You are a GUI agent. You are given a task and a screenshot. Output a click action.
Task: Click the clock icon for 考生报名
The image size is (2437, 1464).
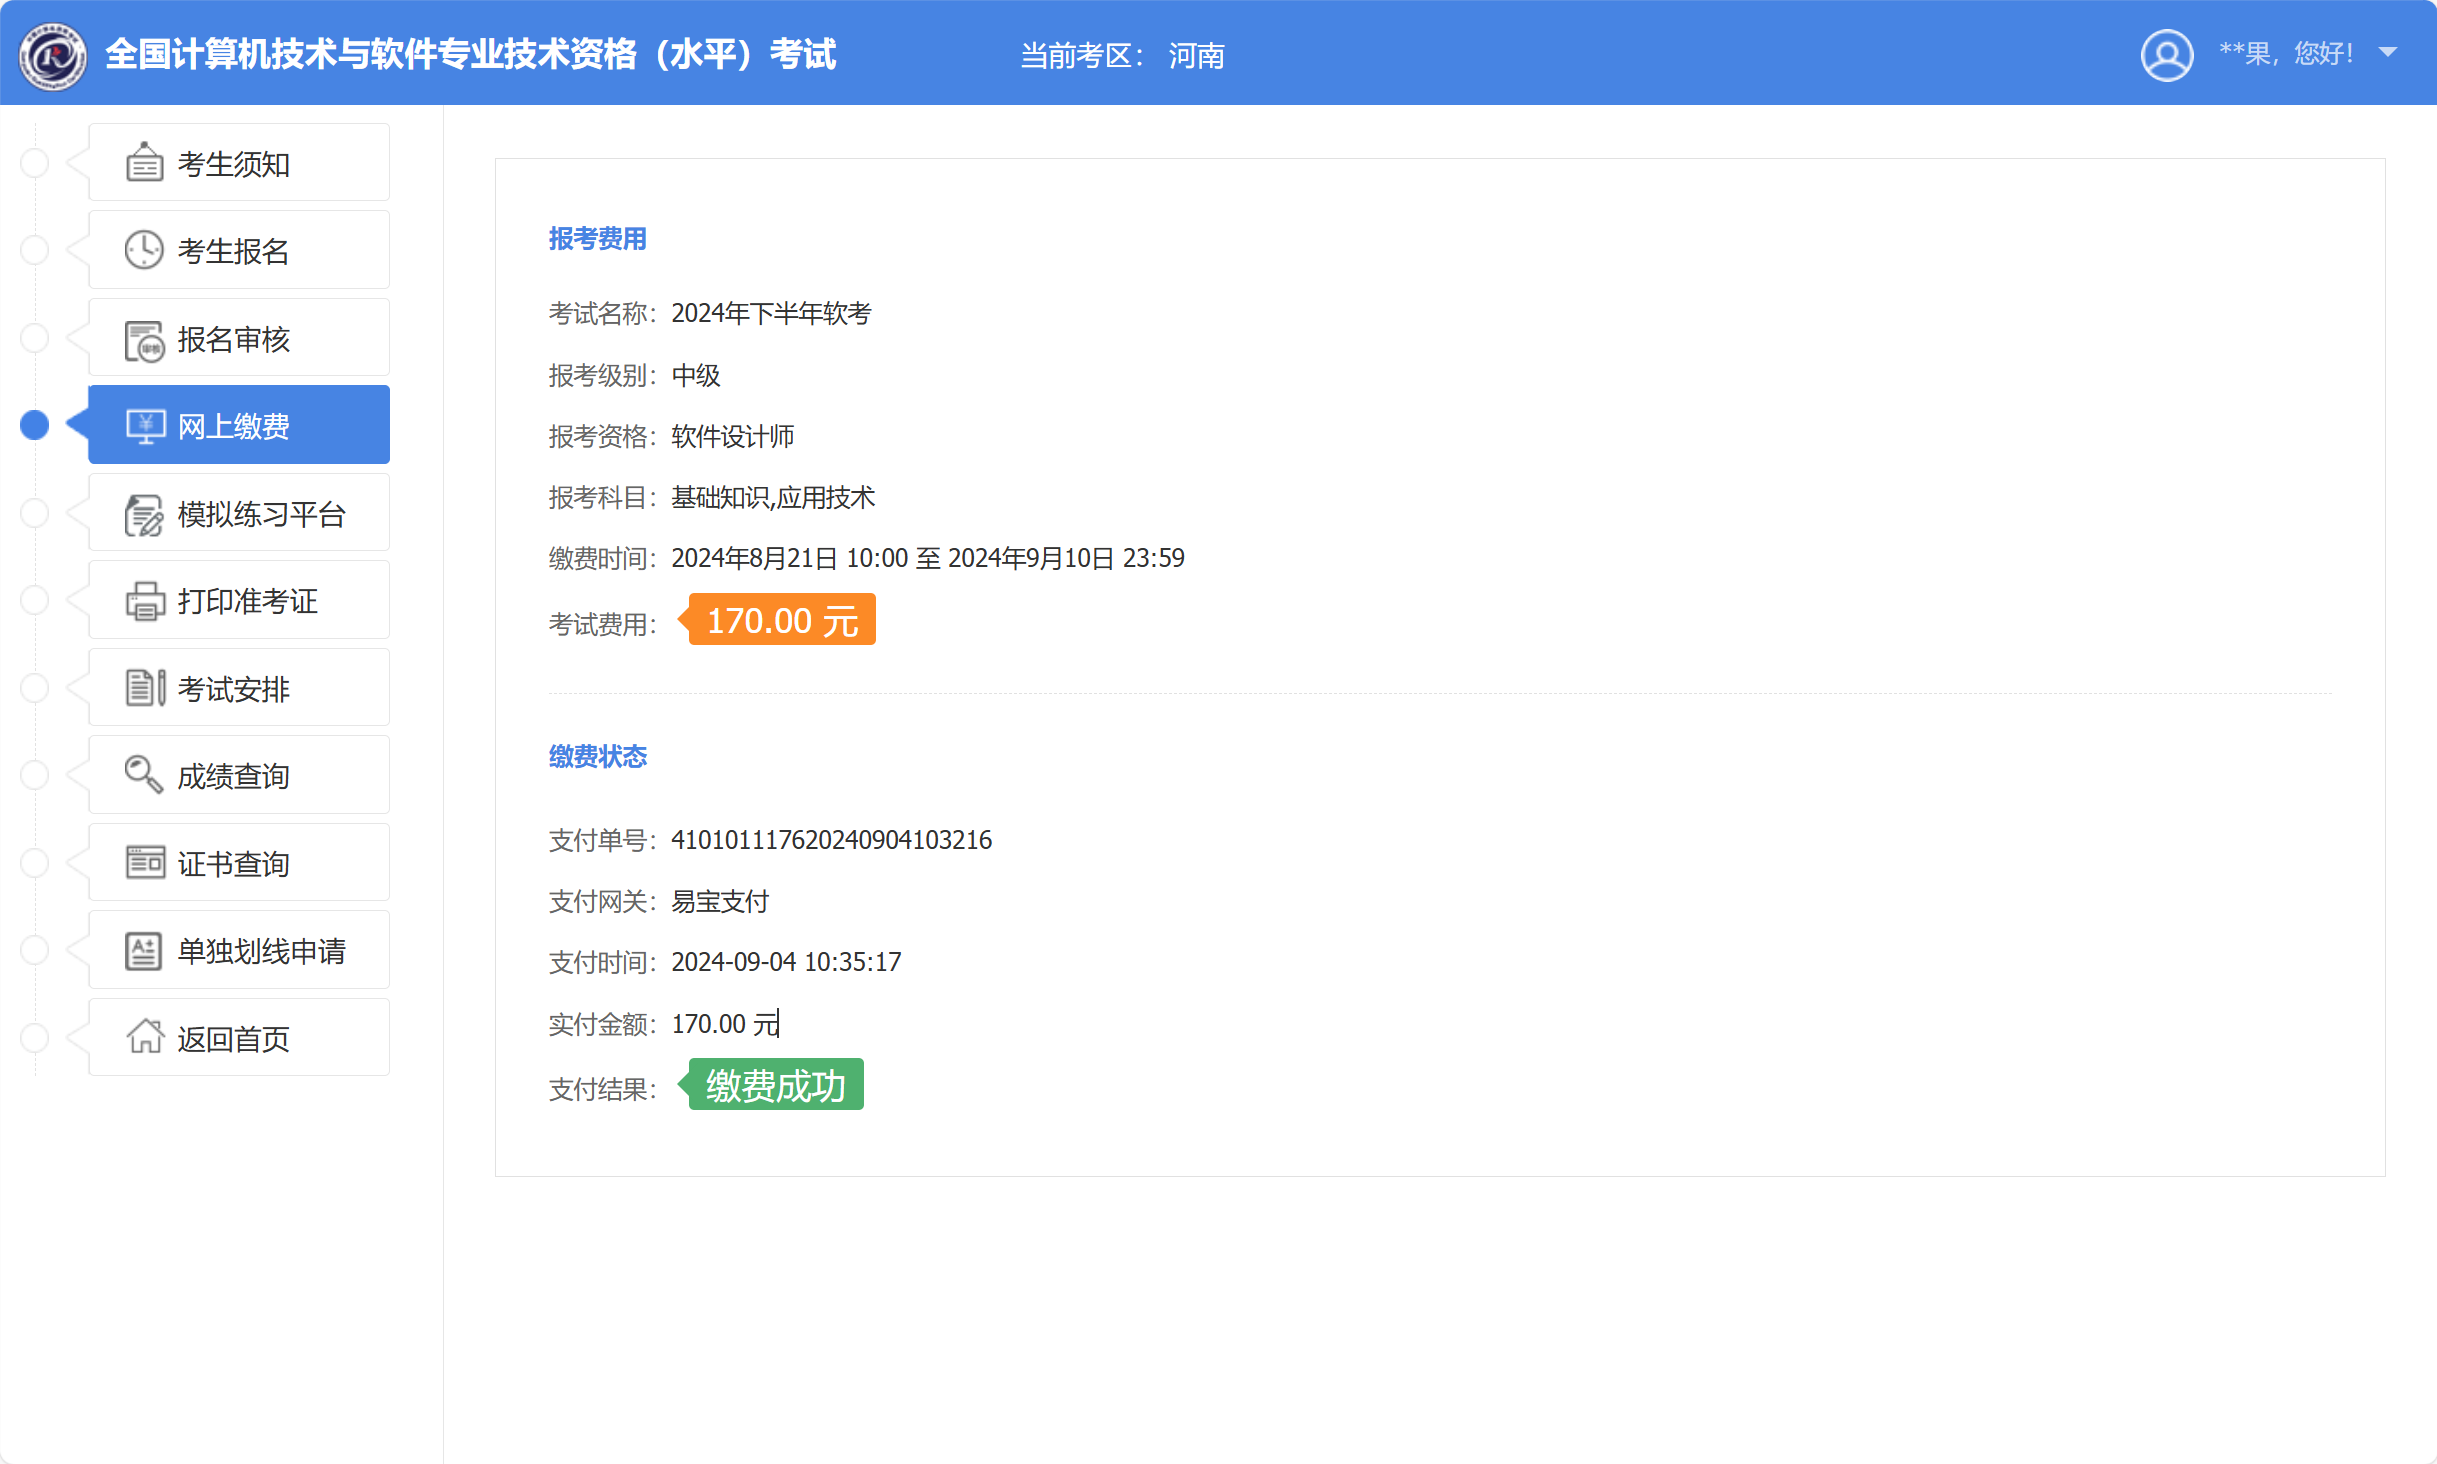tap(144, 250)
